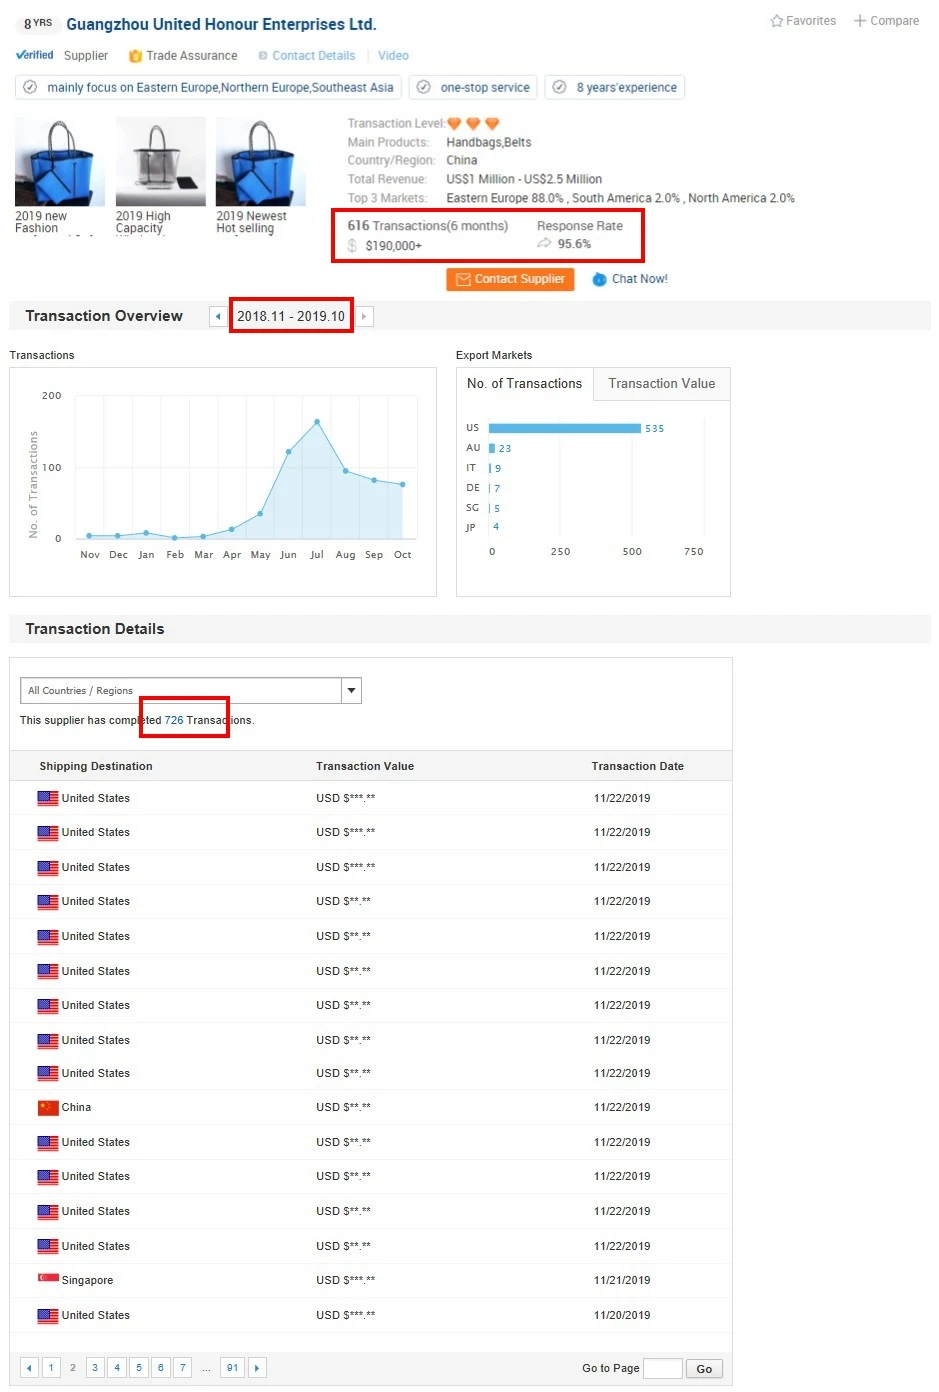The image size is (939, 1392).
Task: Click the 11/21/2019 transaction date
Action: coord(622,1281)
